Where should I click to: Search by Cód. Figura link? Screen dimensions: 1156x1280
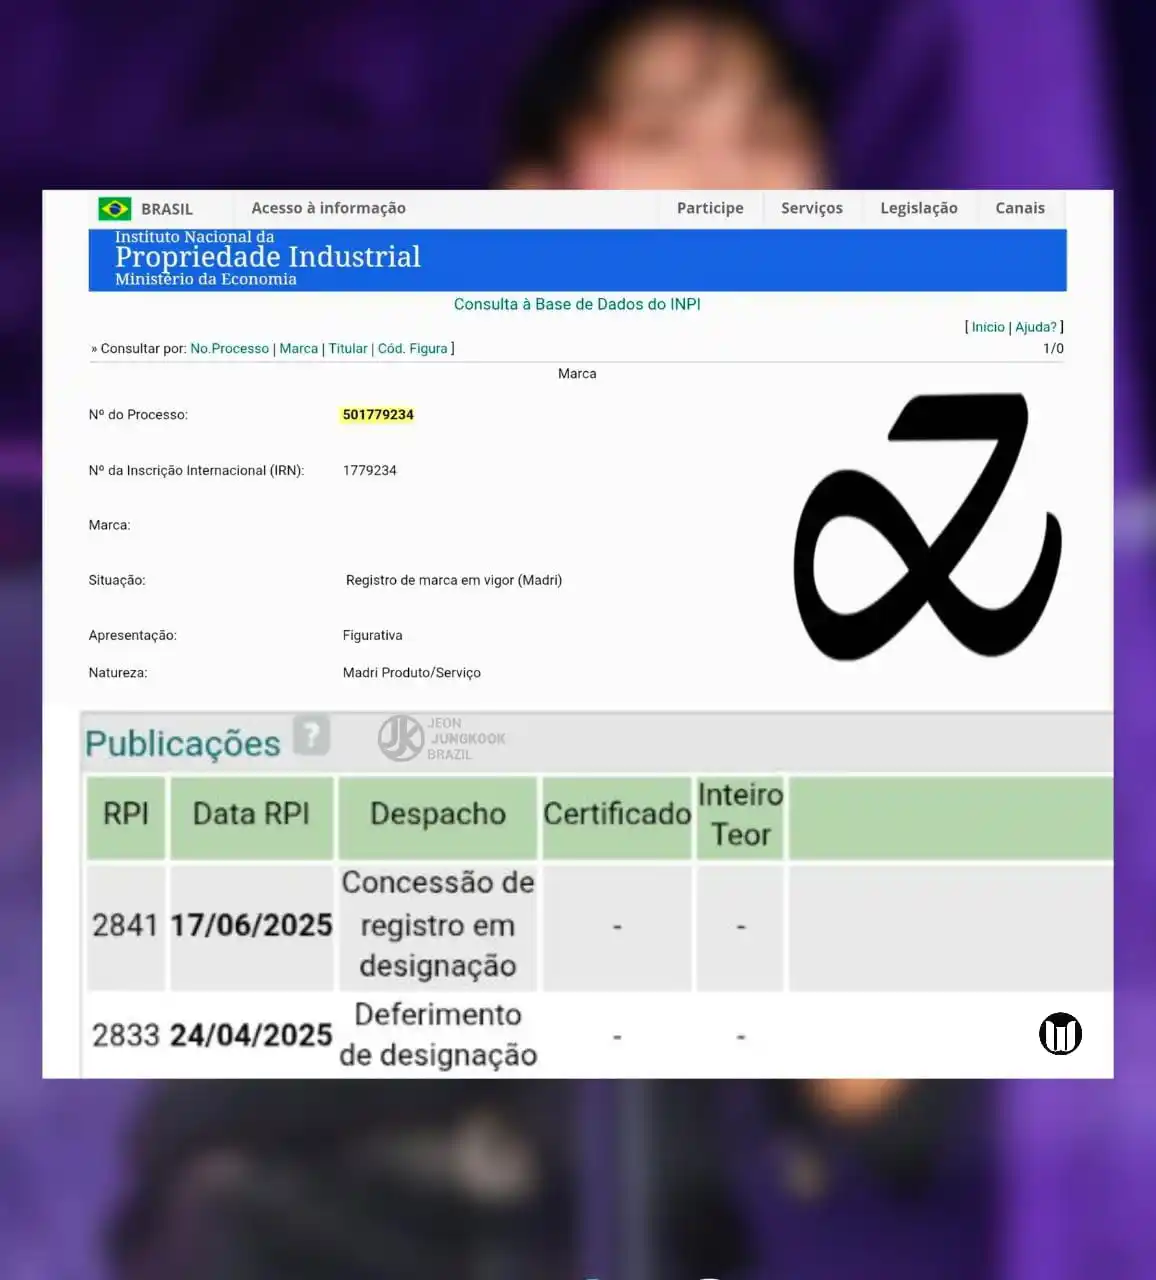click(413, 348)
